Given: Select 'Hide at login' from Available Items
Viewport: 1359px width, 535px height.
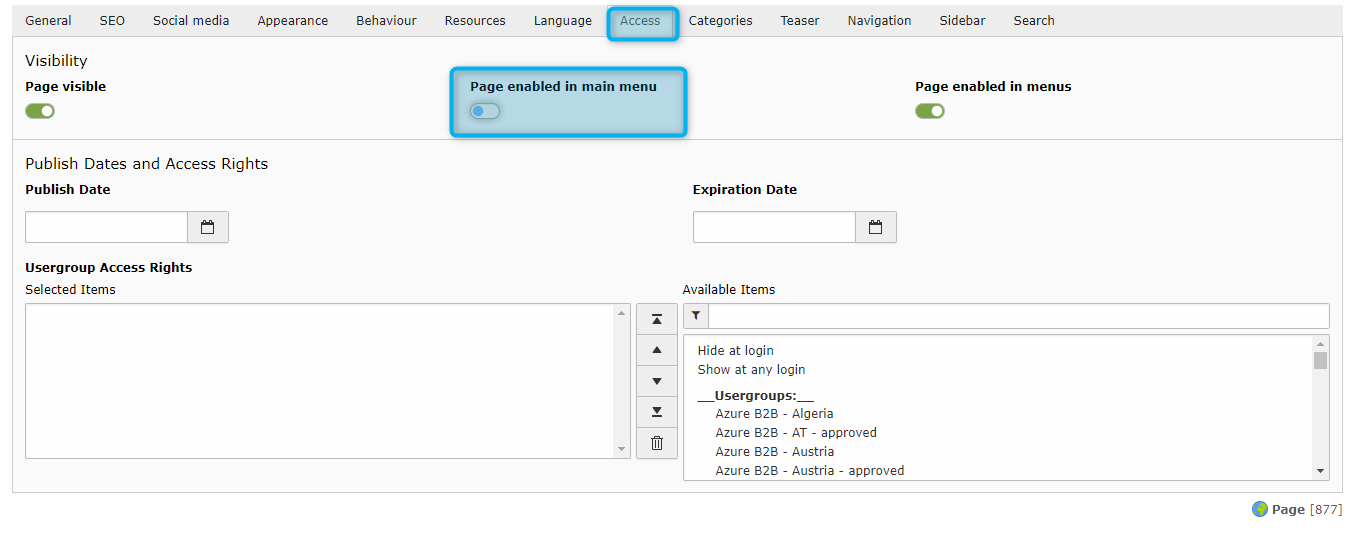Looking at the screenshot, I should 736,351.
